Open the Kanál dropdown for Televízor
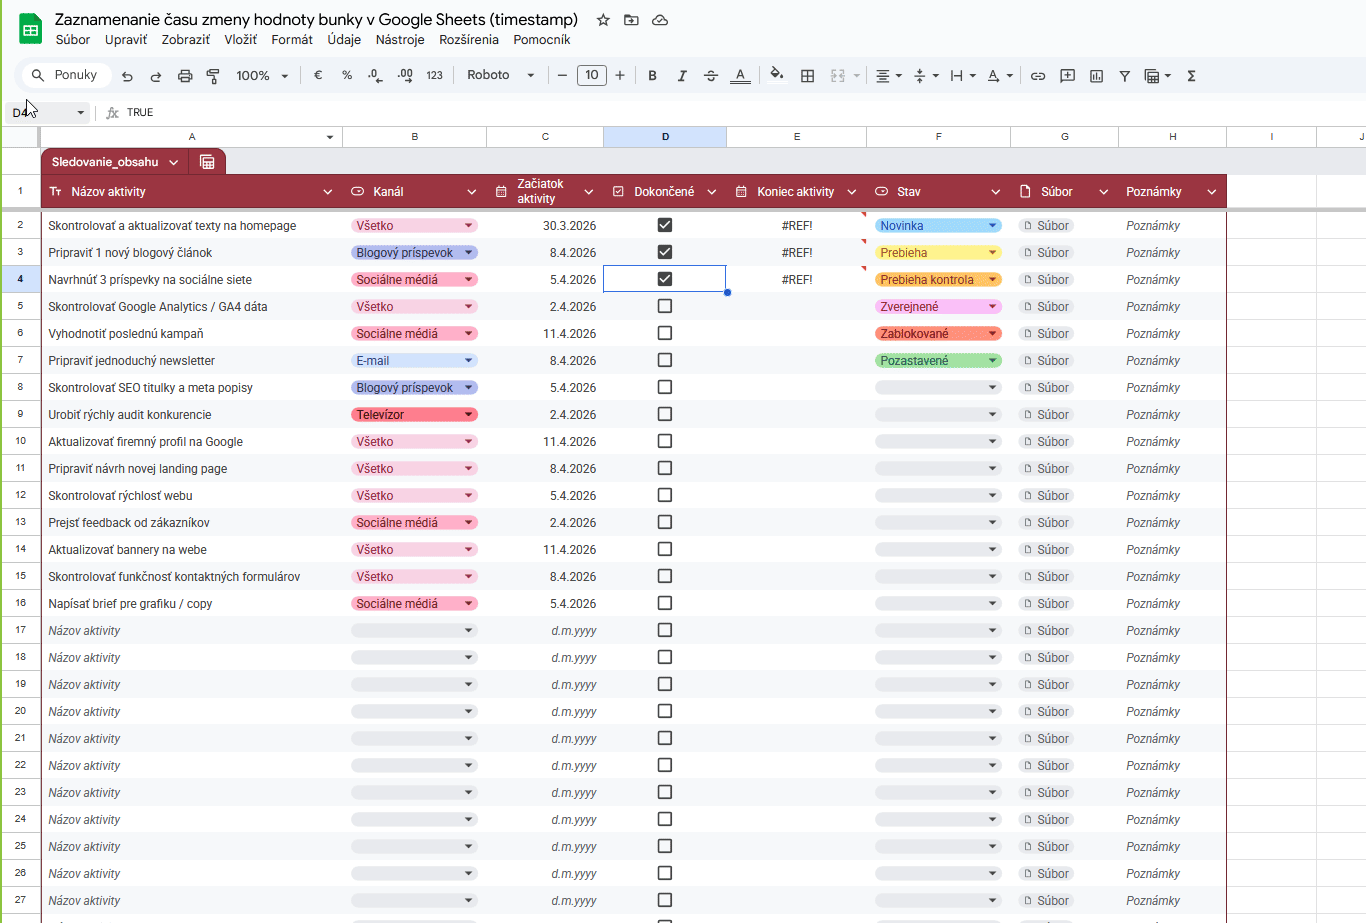This screenshot has width=1366, height=923. point(468,414)
